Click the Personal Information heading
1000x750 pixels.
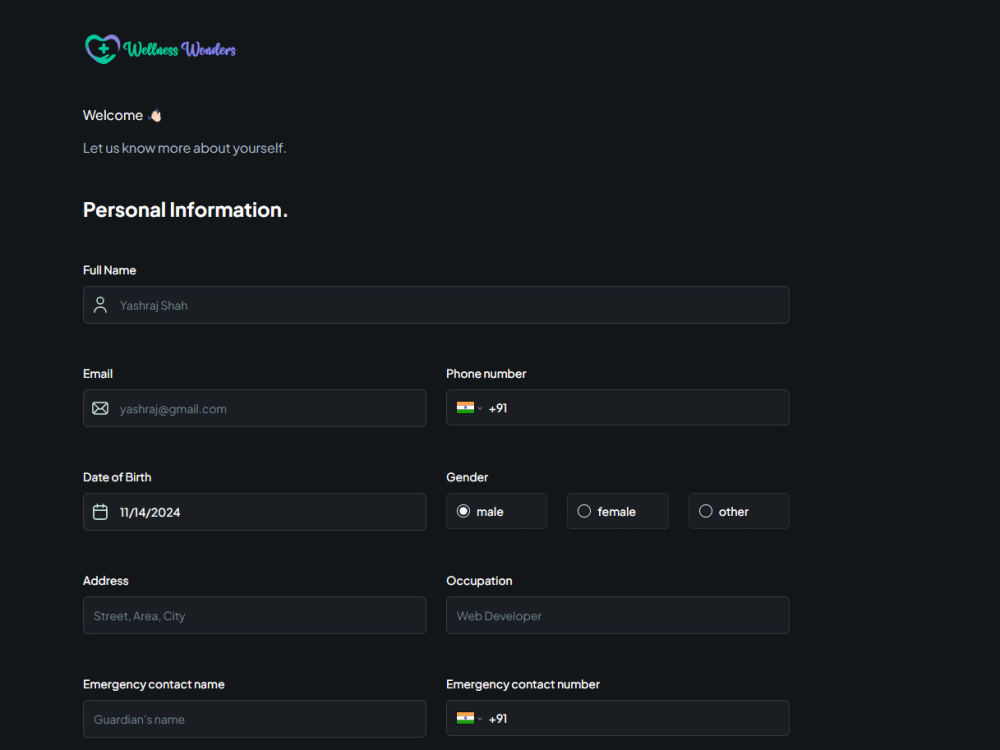point(185,210)
